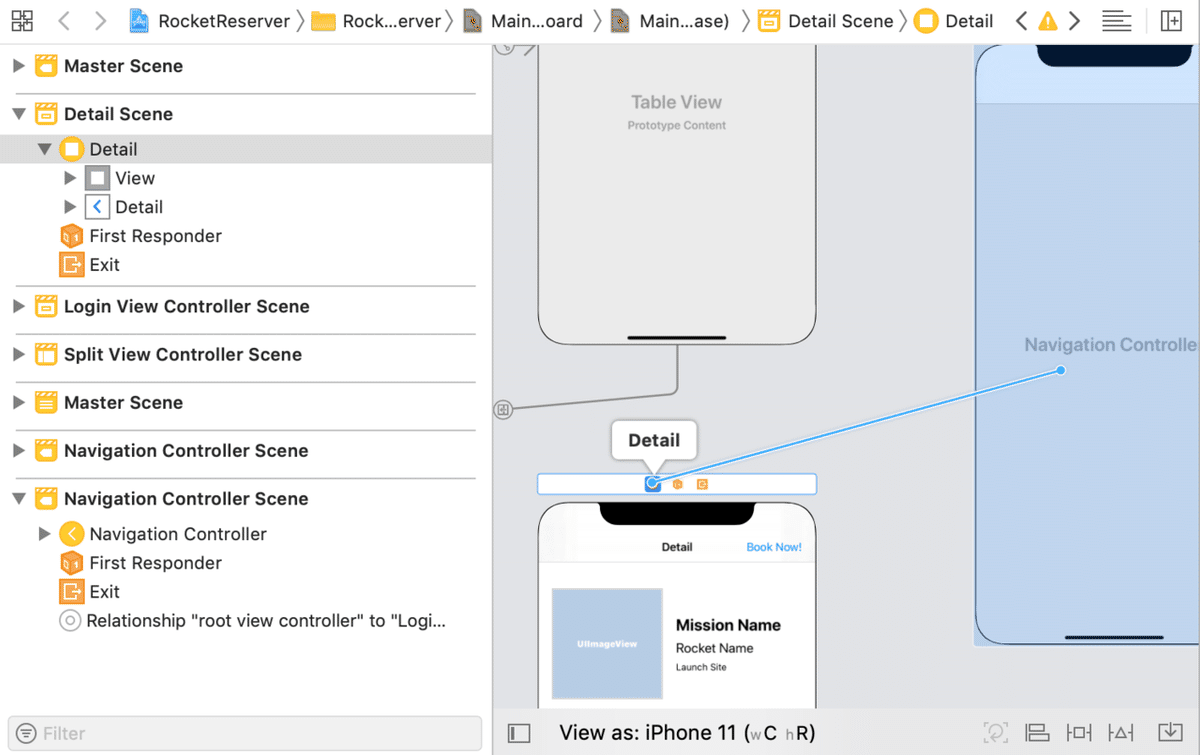
Task: Open the Align constraints icon
Action: click(x=1037, y=733)
